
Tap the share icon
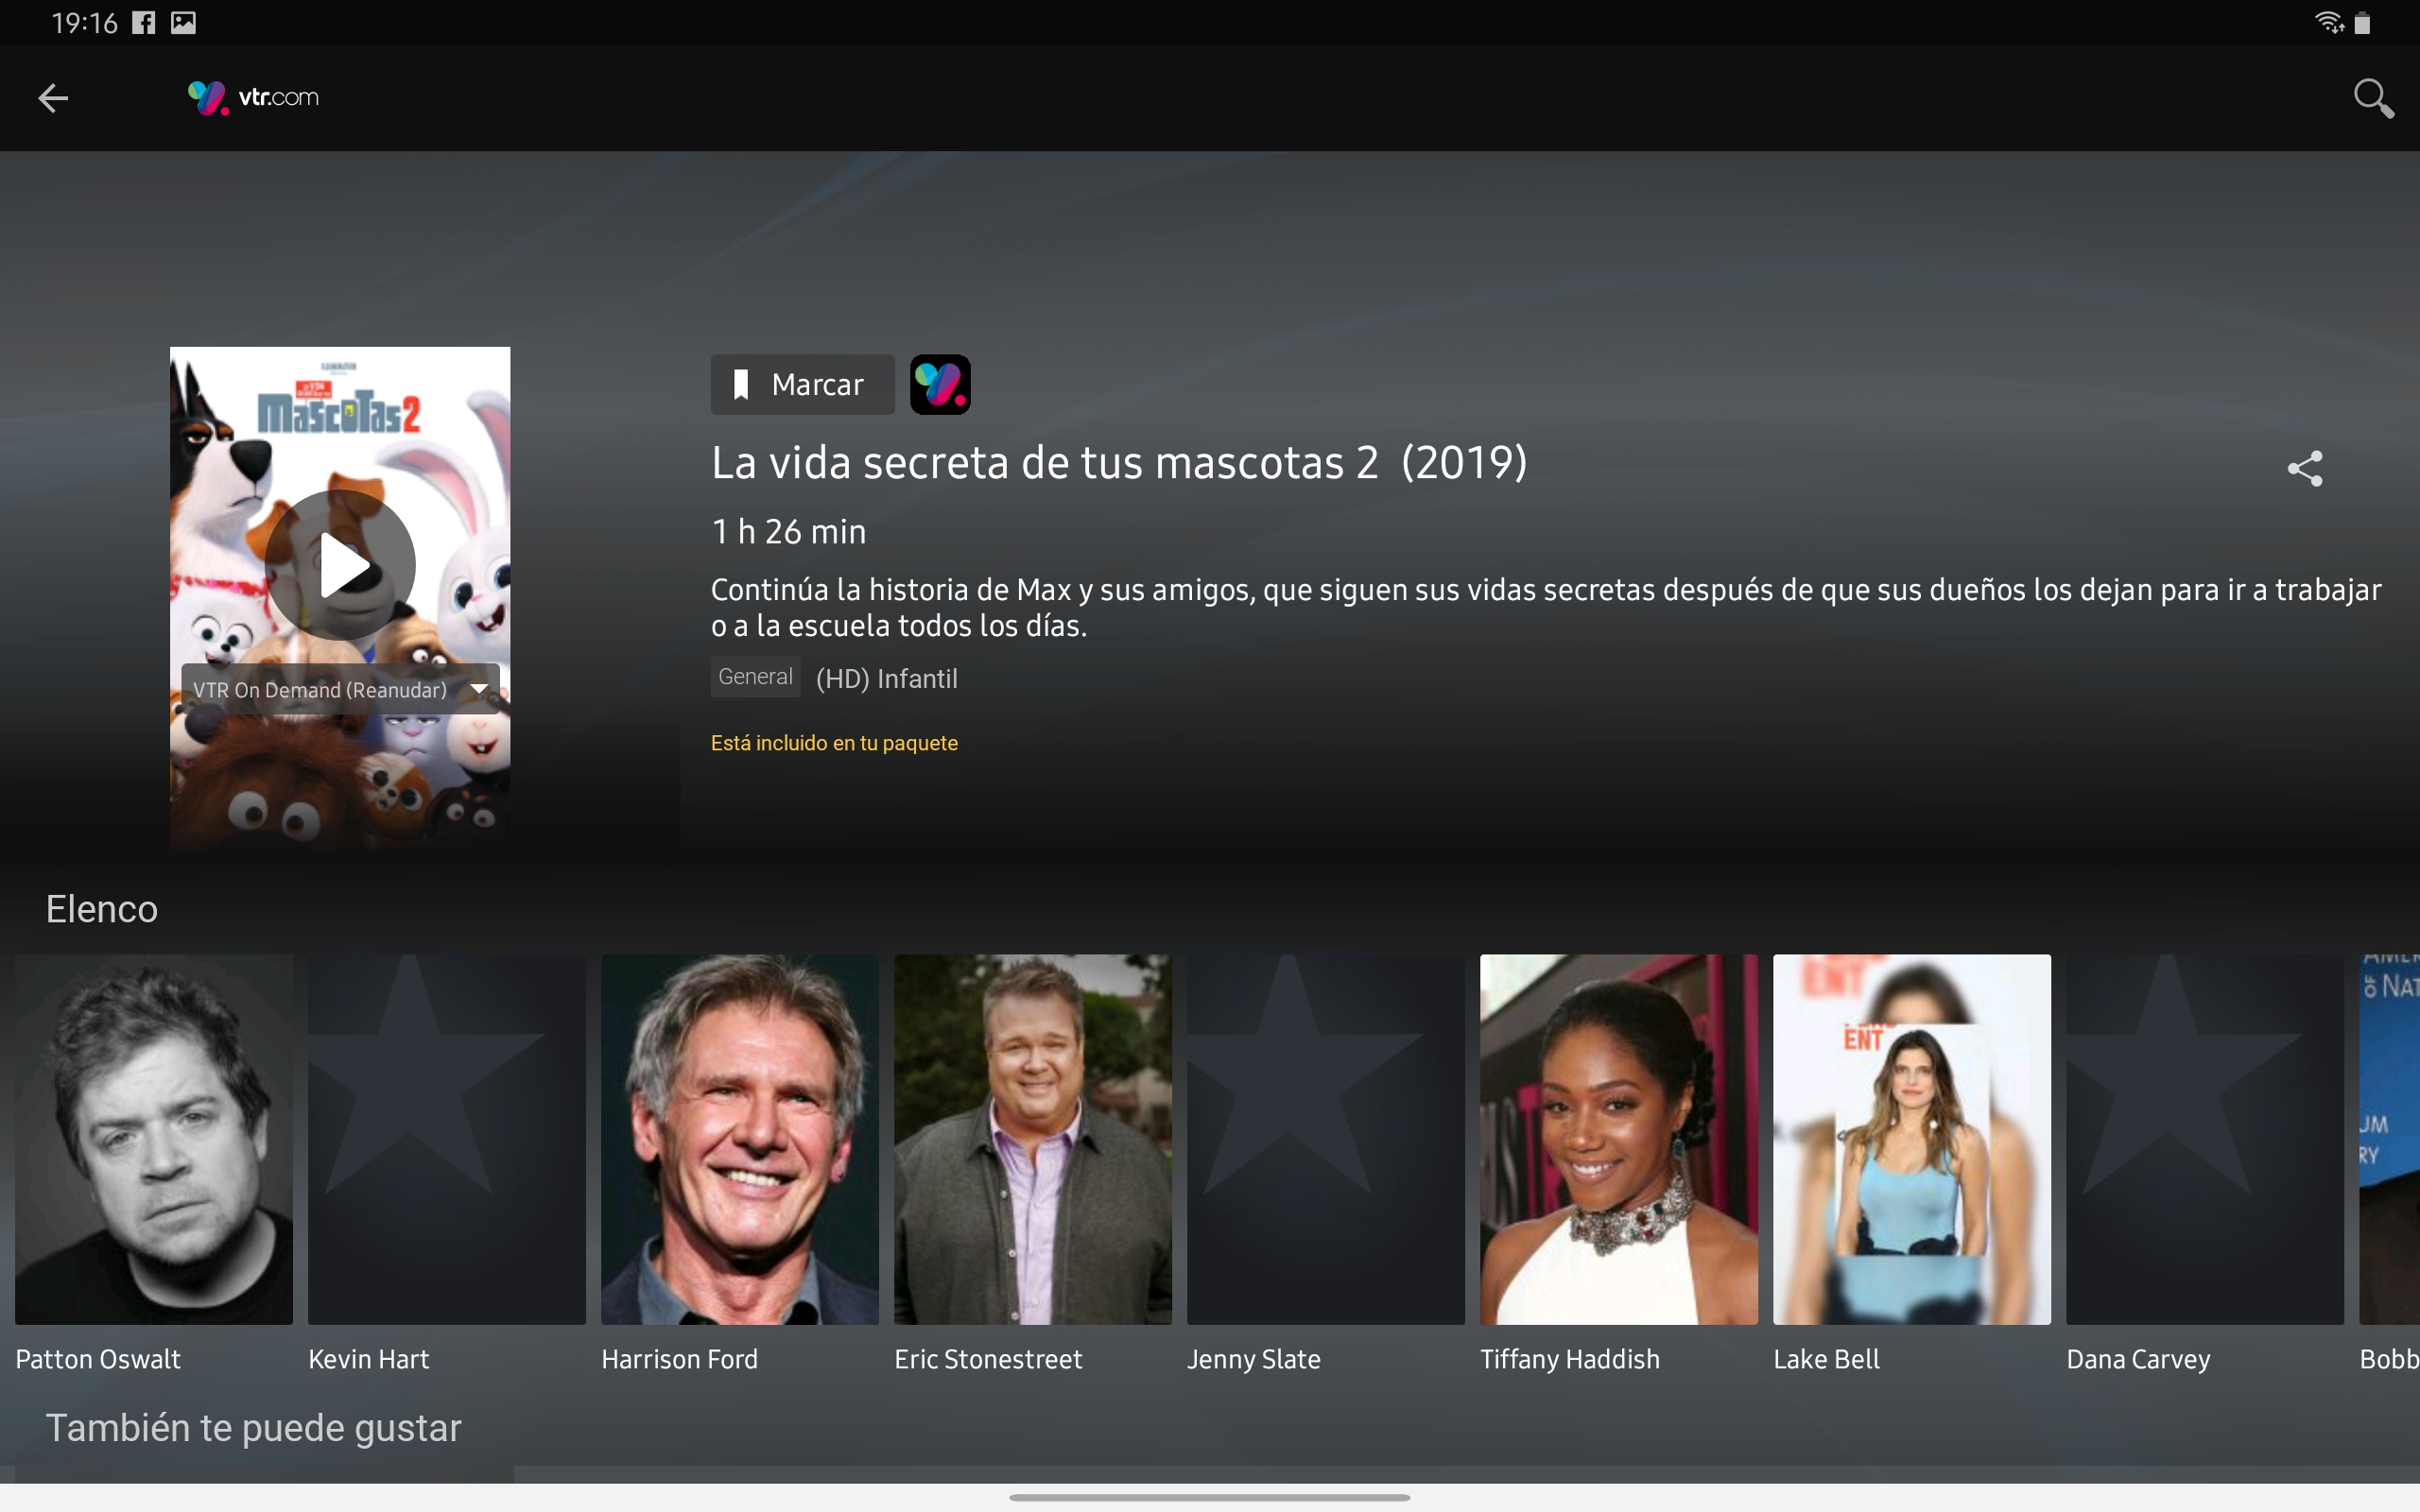coord(2305,468)
